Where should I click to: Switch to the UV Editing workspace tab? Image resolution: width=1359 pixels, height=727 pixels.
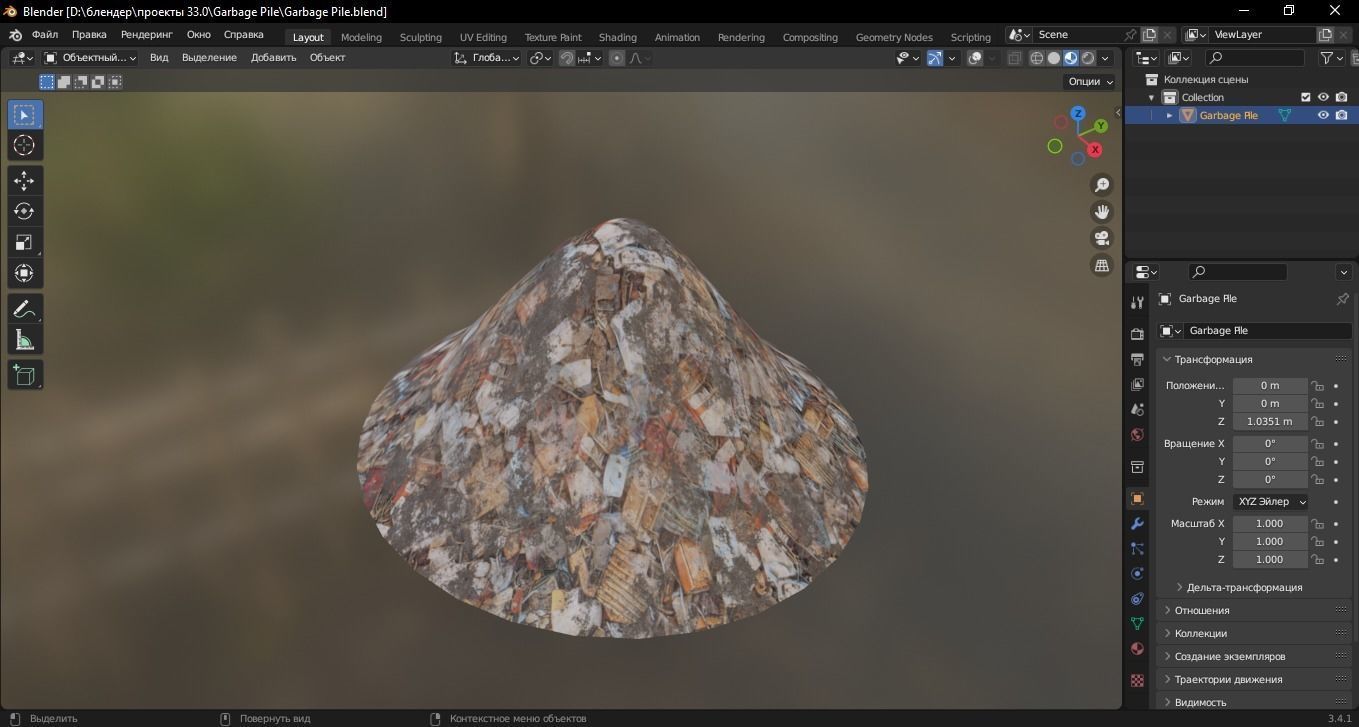click(x=483, y=37)
